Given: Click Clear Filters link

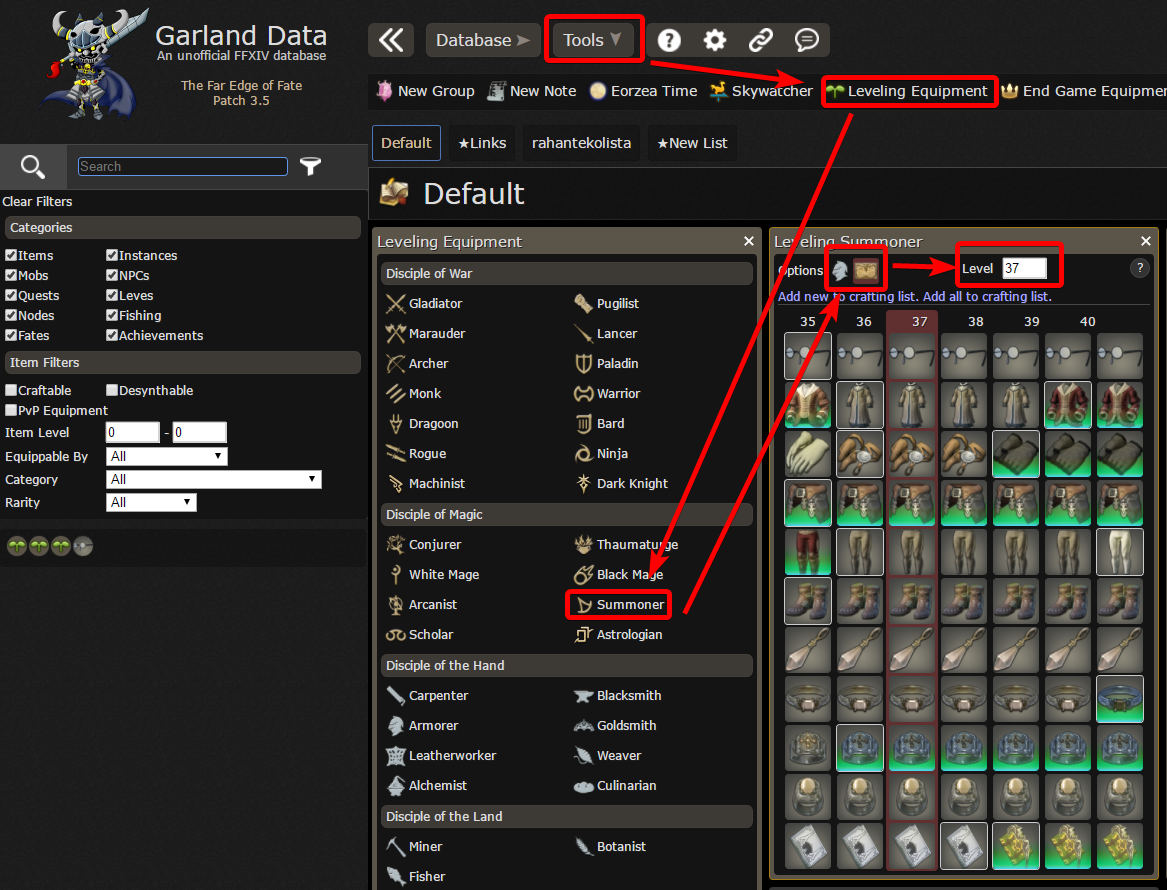Looking at the screenshot, I should 37,202.
